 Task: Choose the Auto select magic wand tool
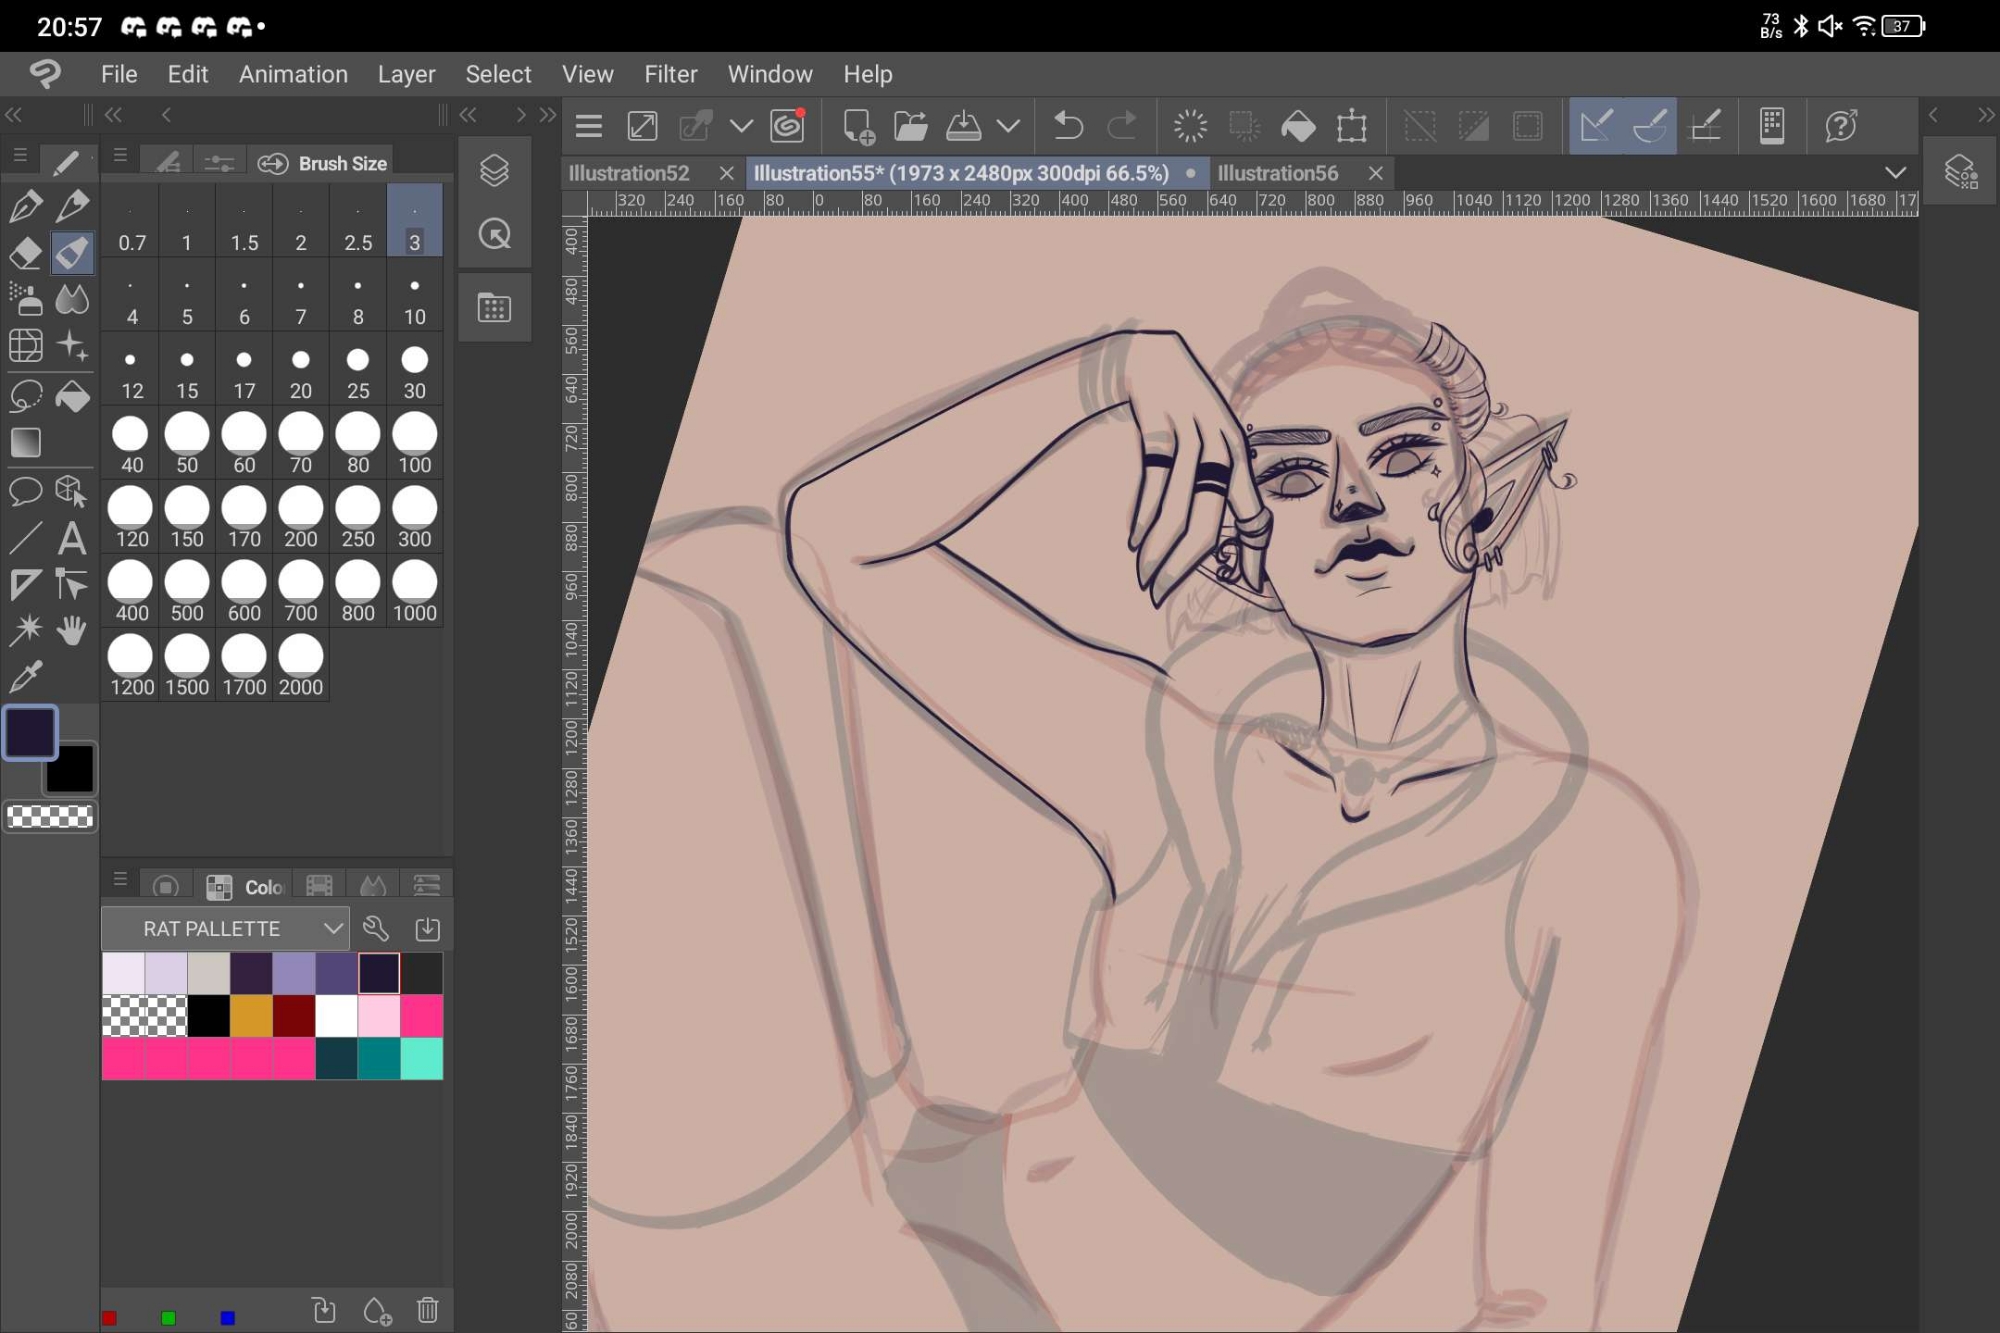25,630
